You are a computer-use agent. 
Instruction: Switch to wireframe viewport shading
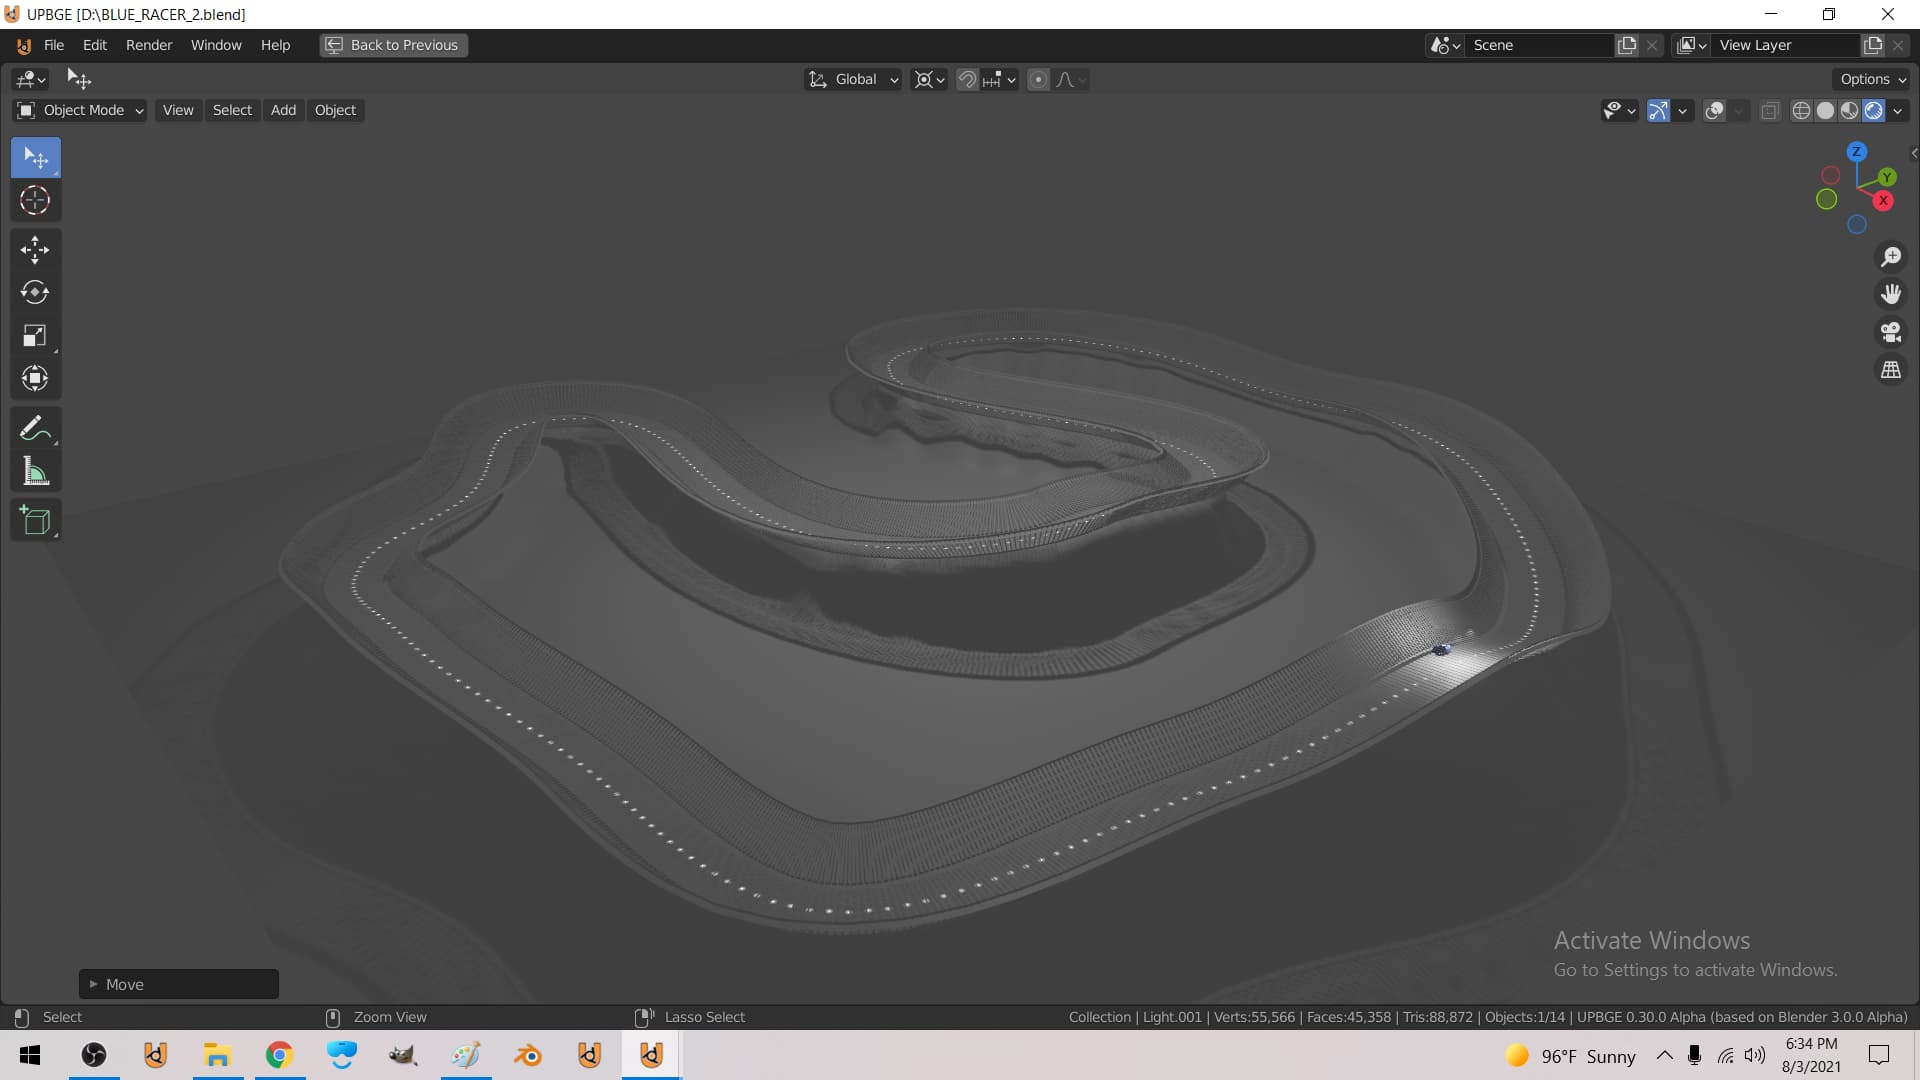pyautogui.click(x=1801, y=111)
